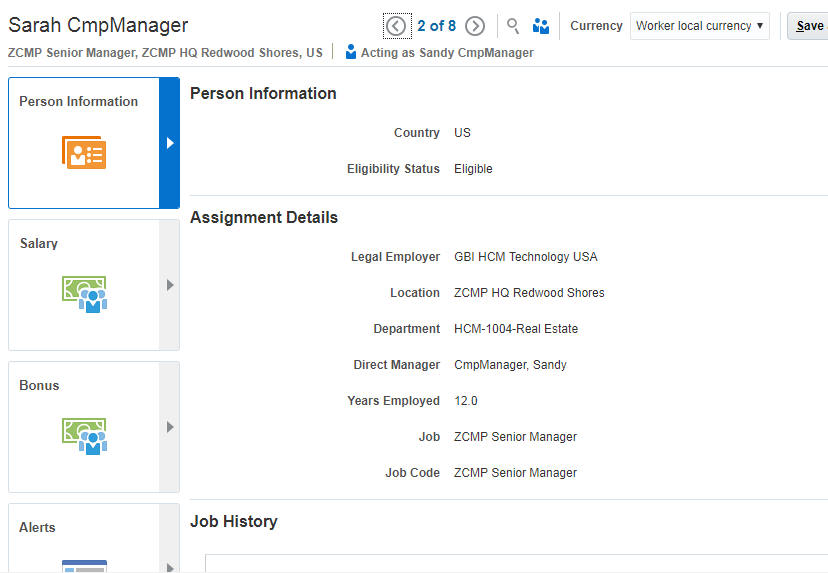This screenshot has height=573, width=828.
Task: Click the Bonus money icon
Action: tap(84, 436)
